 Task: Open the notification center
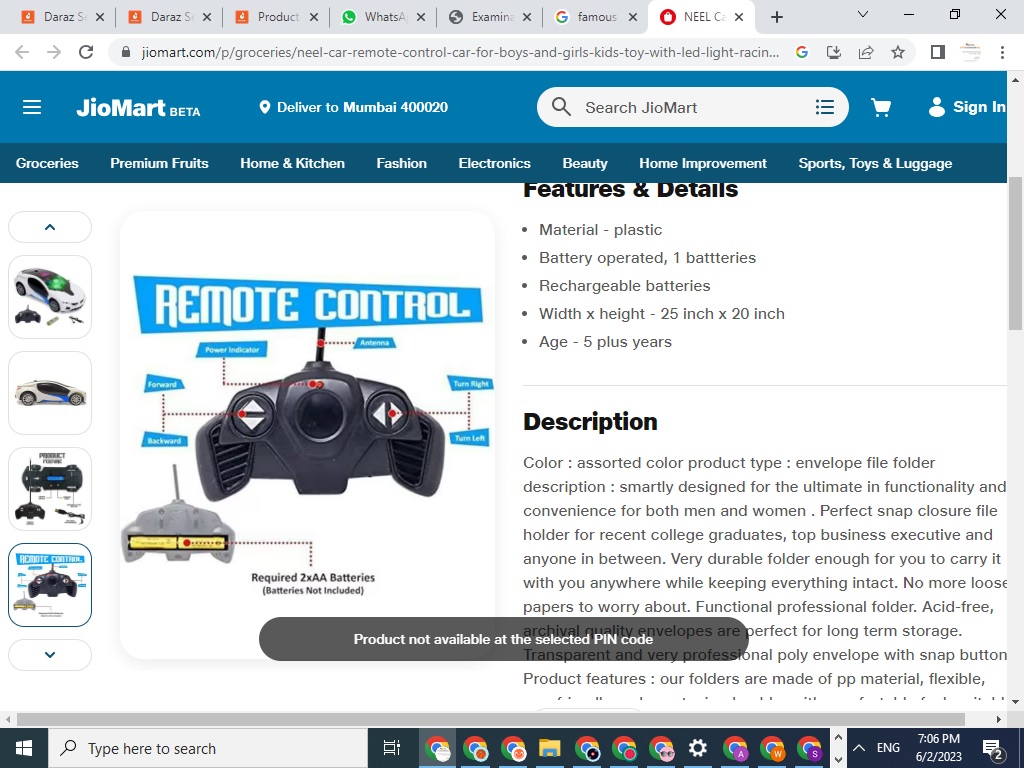point(992,748)
